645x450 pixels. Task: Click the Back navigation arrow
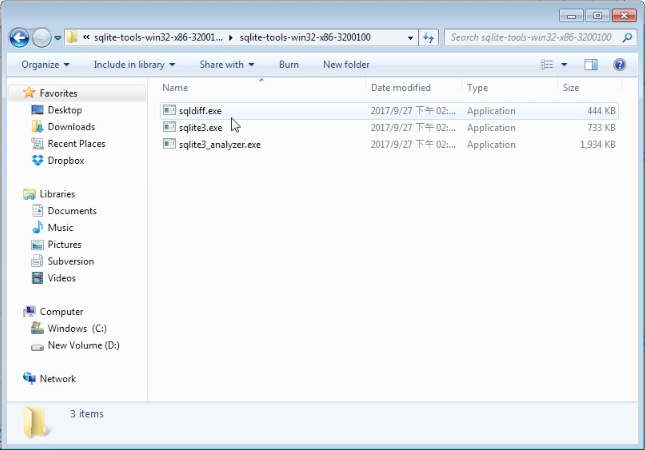19,38
